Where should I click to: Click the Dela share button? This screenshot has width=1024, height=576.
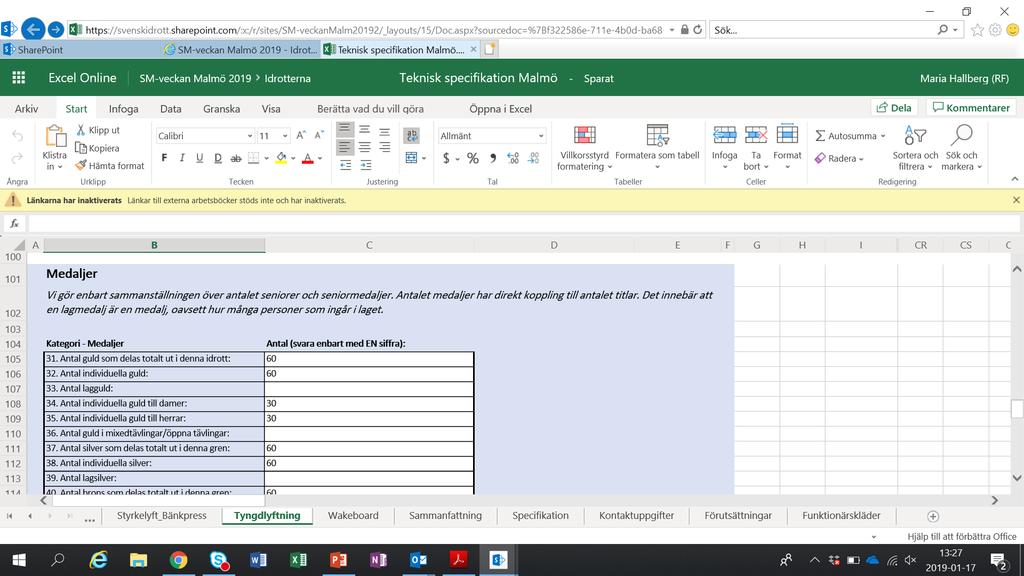[894, 108]
